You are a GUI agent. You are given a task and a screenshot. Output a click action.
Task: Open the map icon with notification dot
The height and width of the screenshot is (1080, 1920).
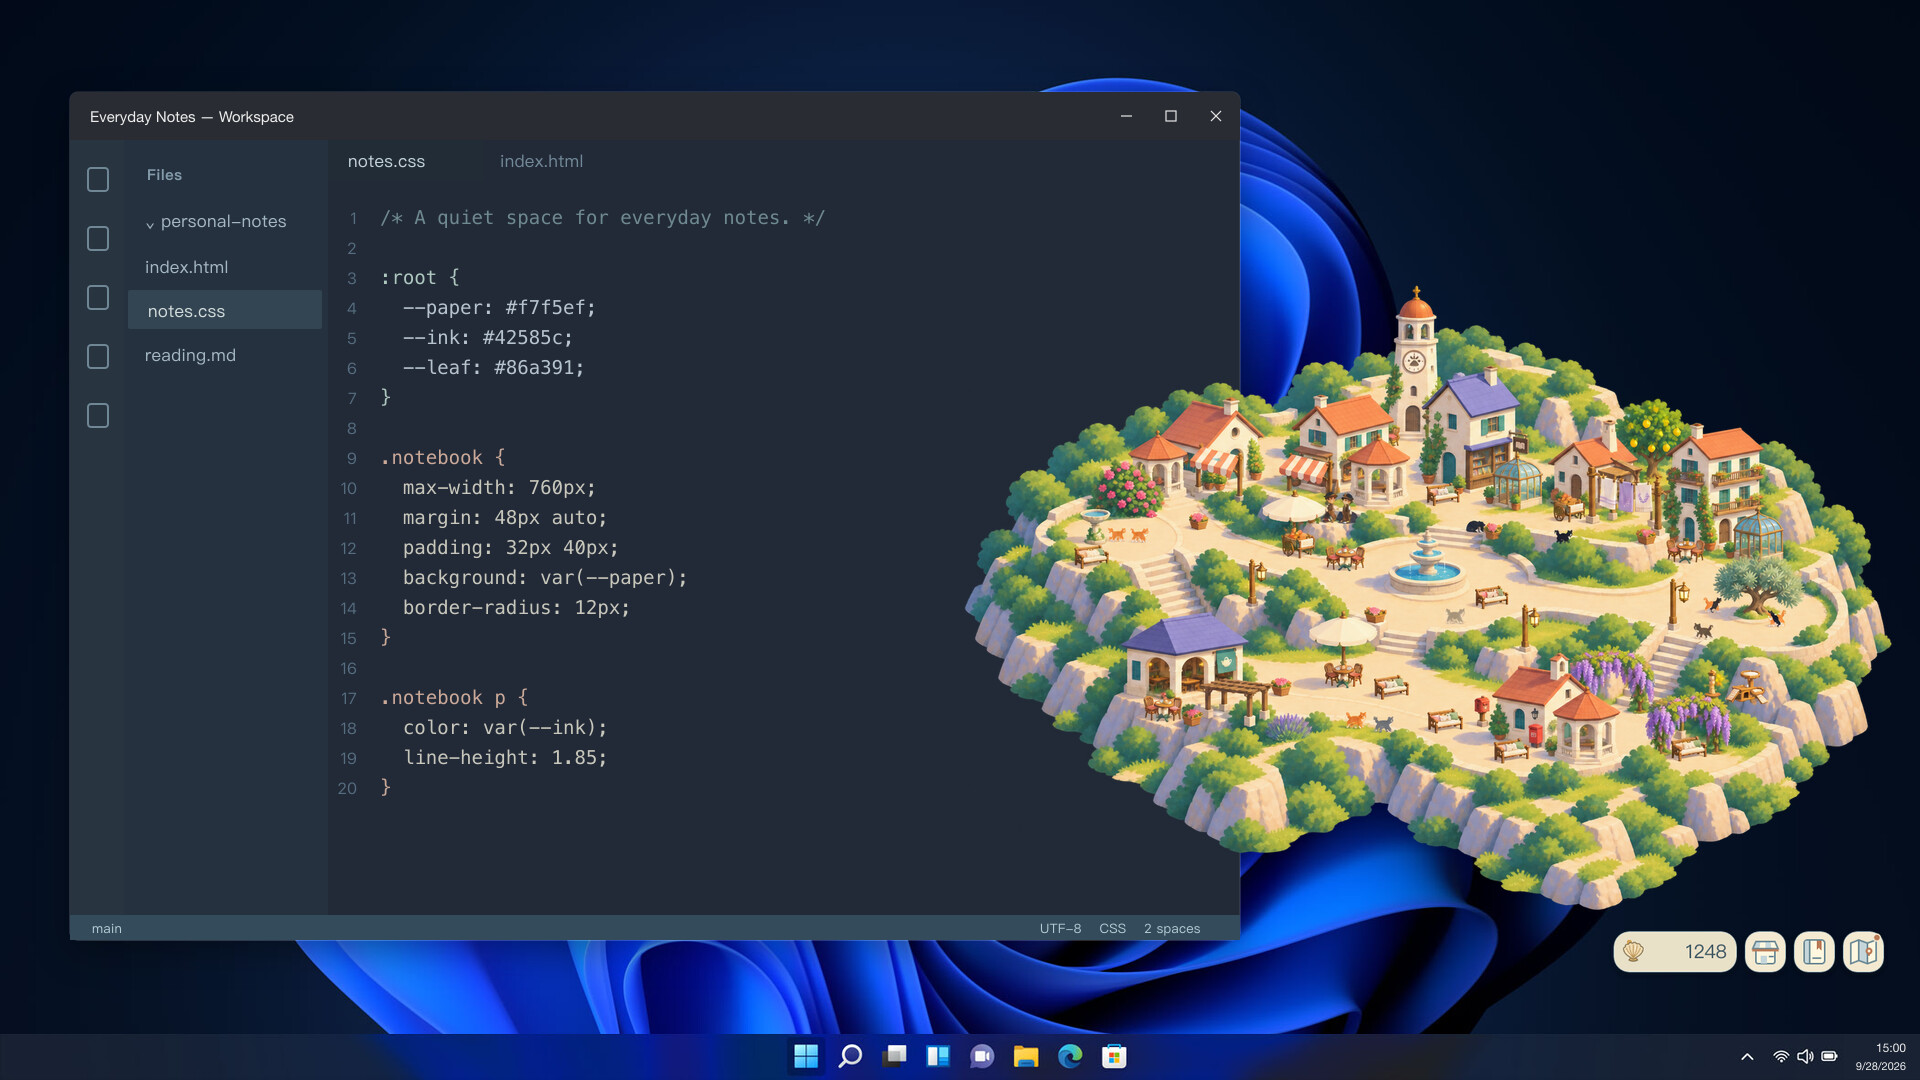pos(1863,952)
